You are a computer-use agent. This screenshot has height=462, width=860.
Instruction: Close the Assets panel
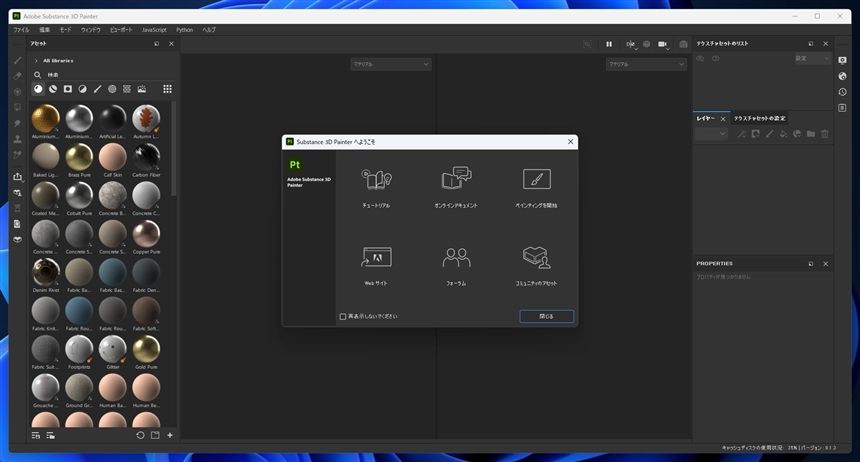click(x=171, y=44)
